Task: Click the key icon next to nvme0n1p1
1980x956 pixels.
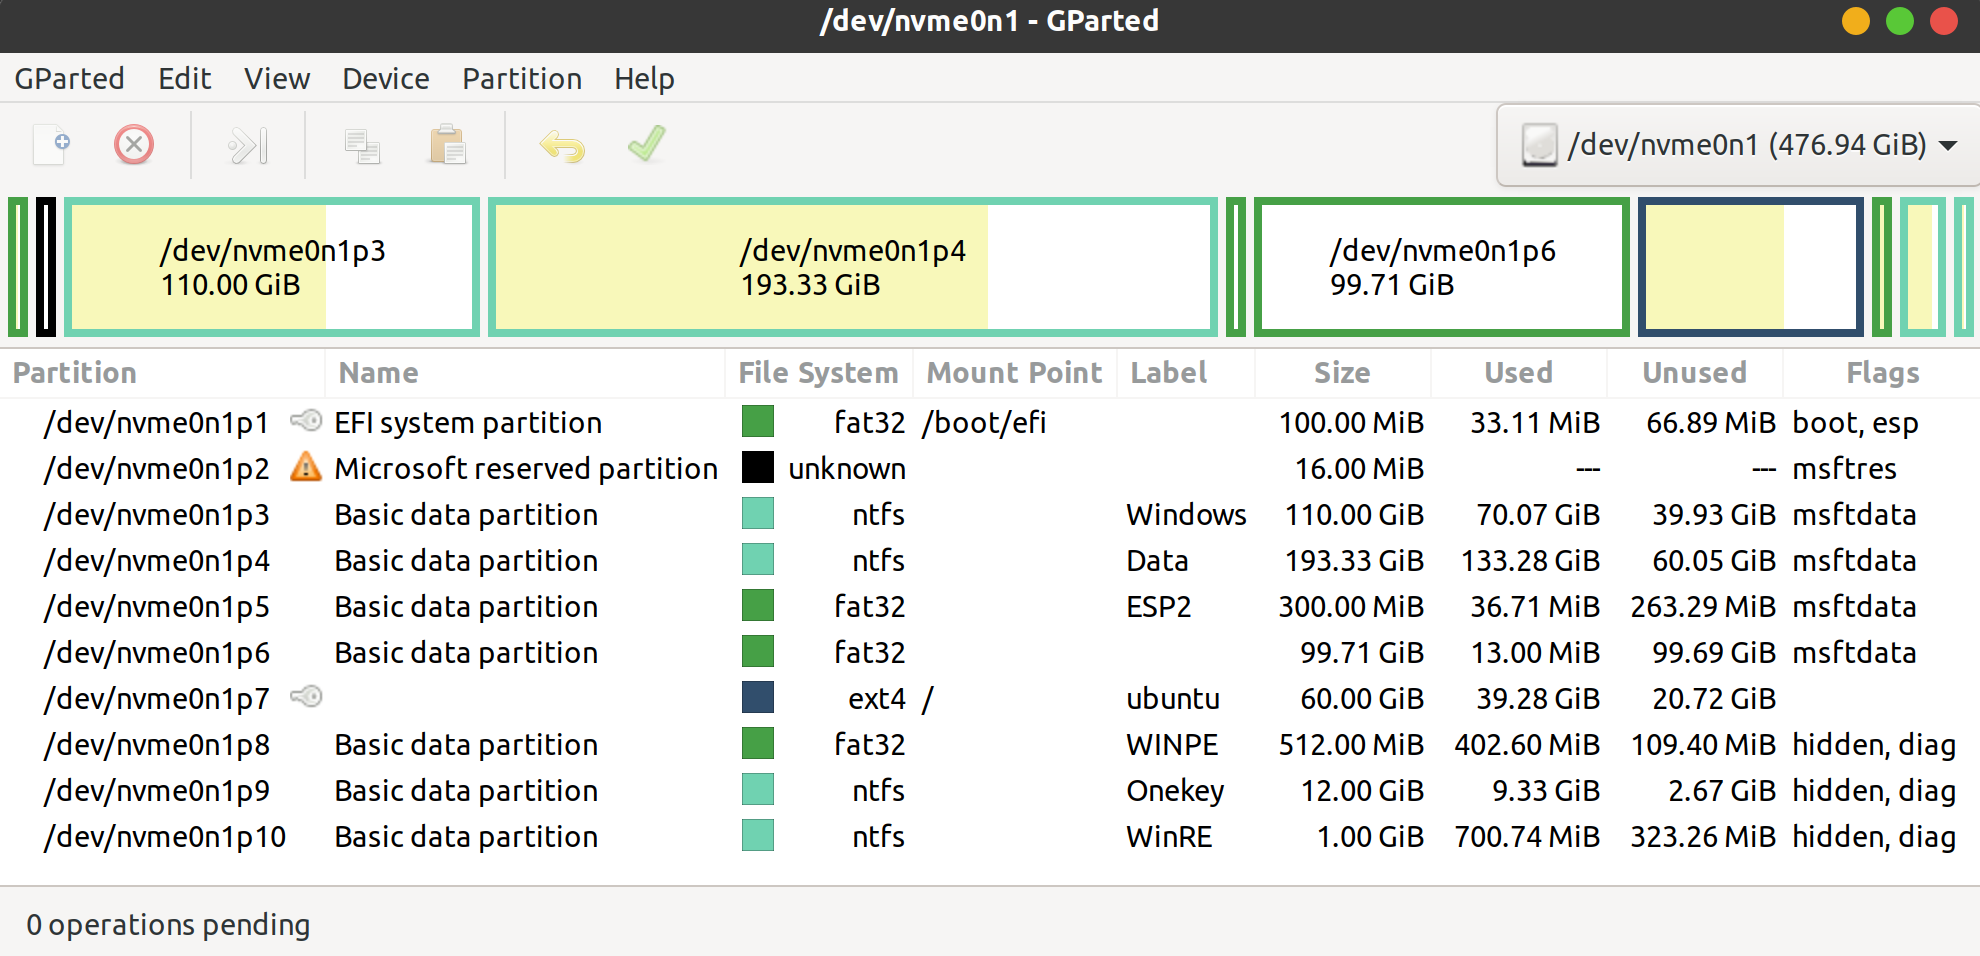Action: 306,421
